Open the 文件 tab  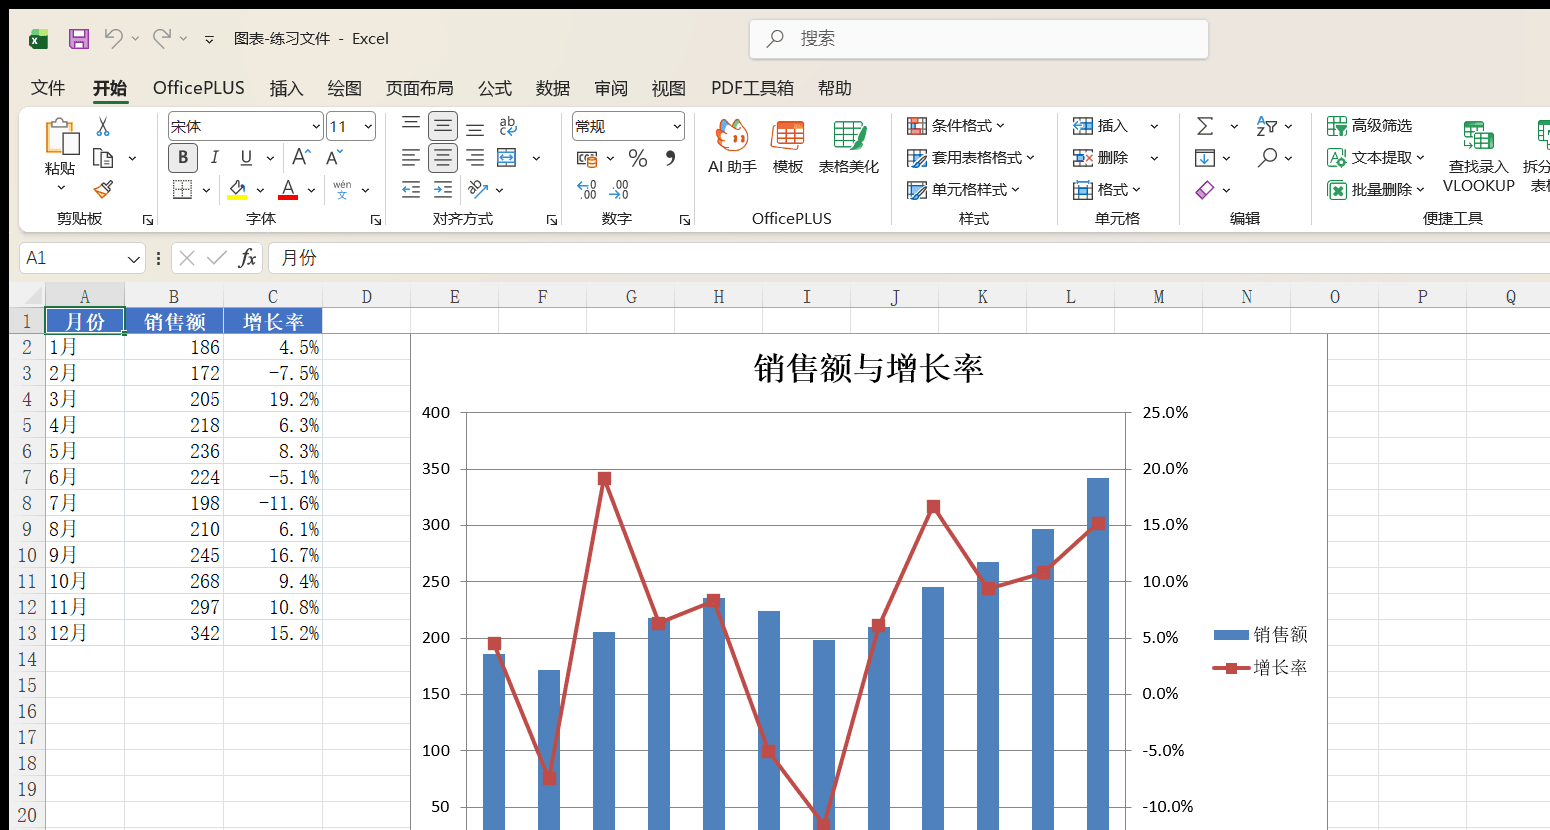point(47,88)
